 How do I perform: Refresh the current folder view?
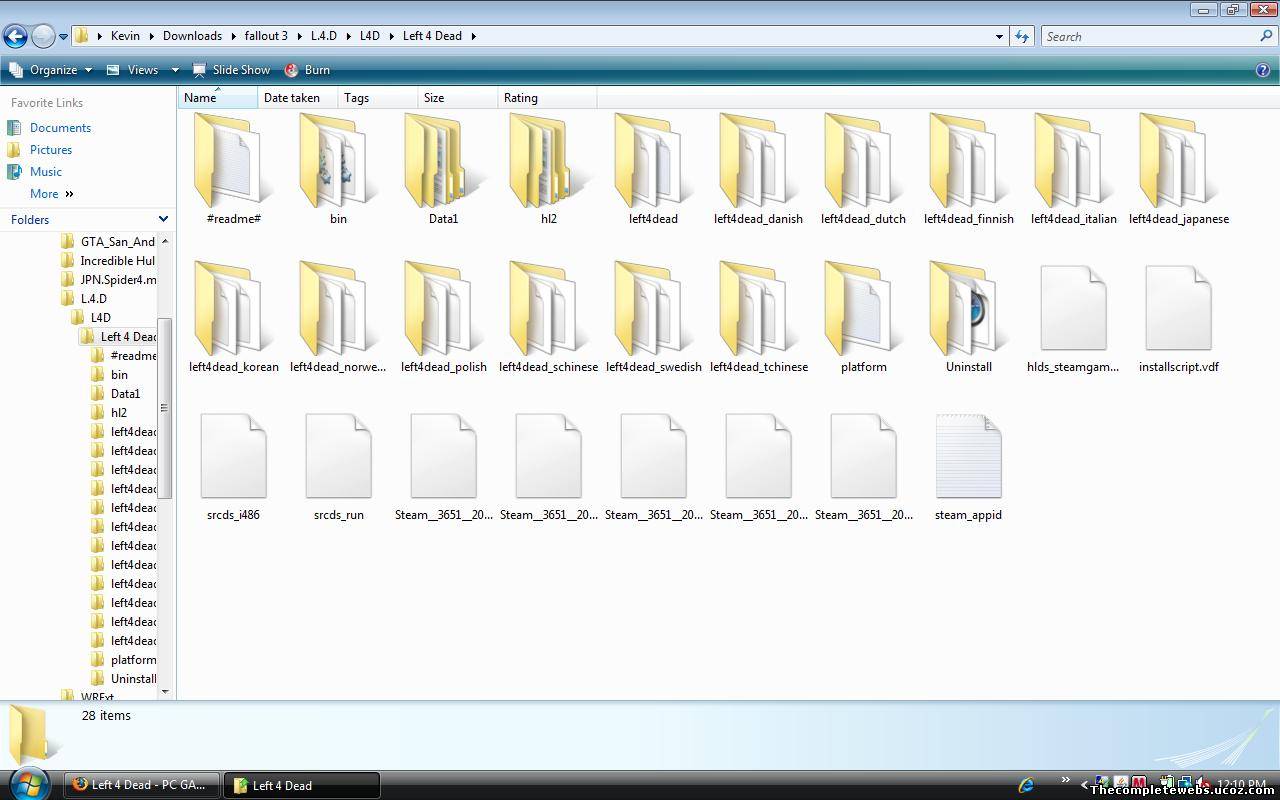coord(1021,36)
